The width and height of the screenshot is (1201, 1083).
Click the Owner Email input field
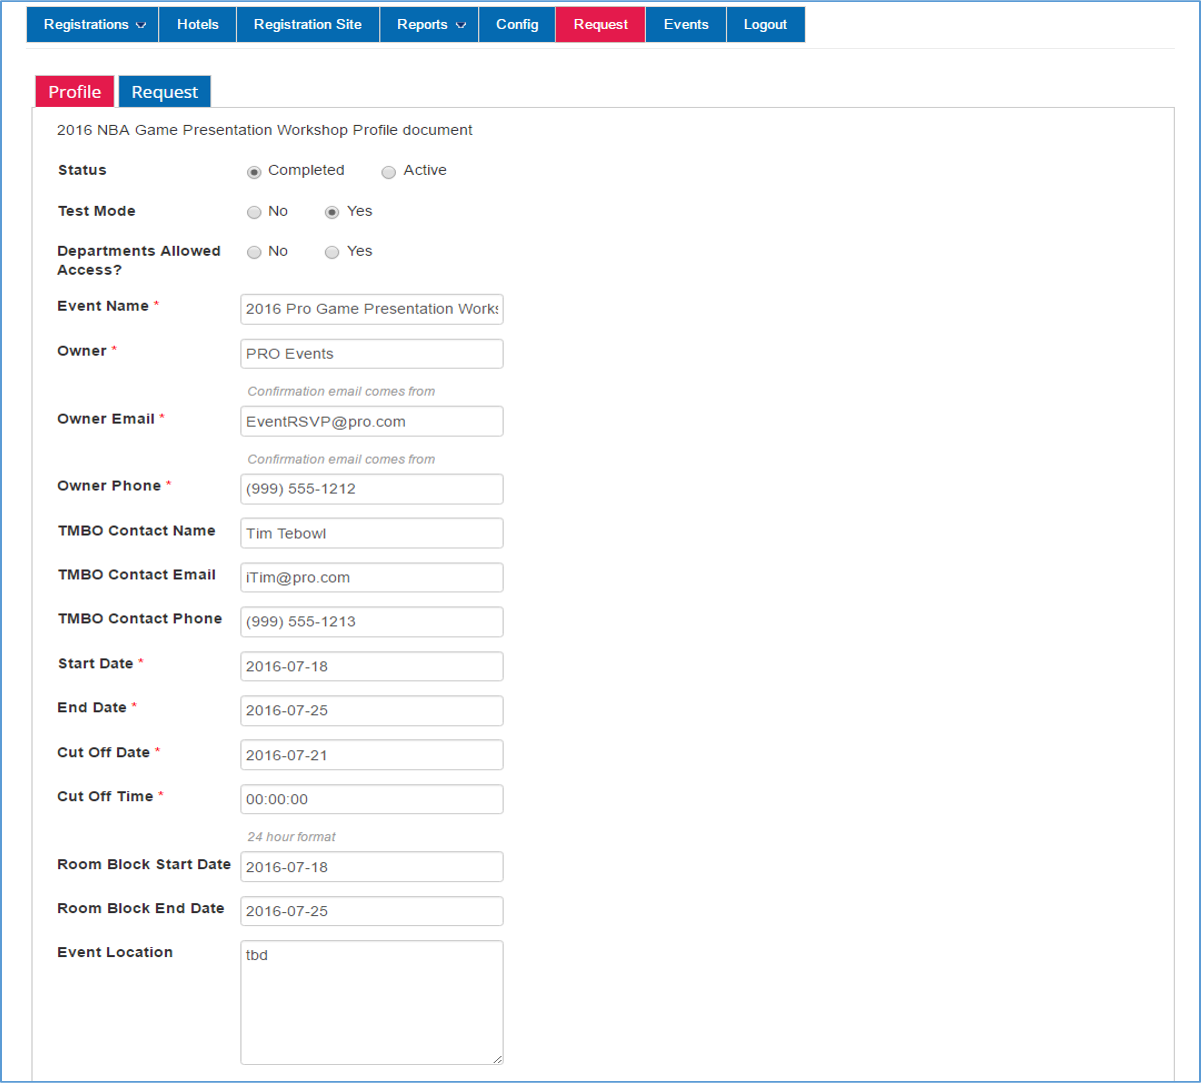(x=372, y=421)
